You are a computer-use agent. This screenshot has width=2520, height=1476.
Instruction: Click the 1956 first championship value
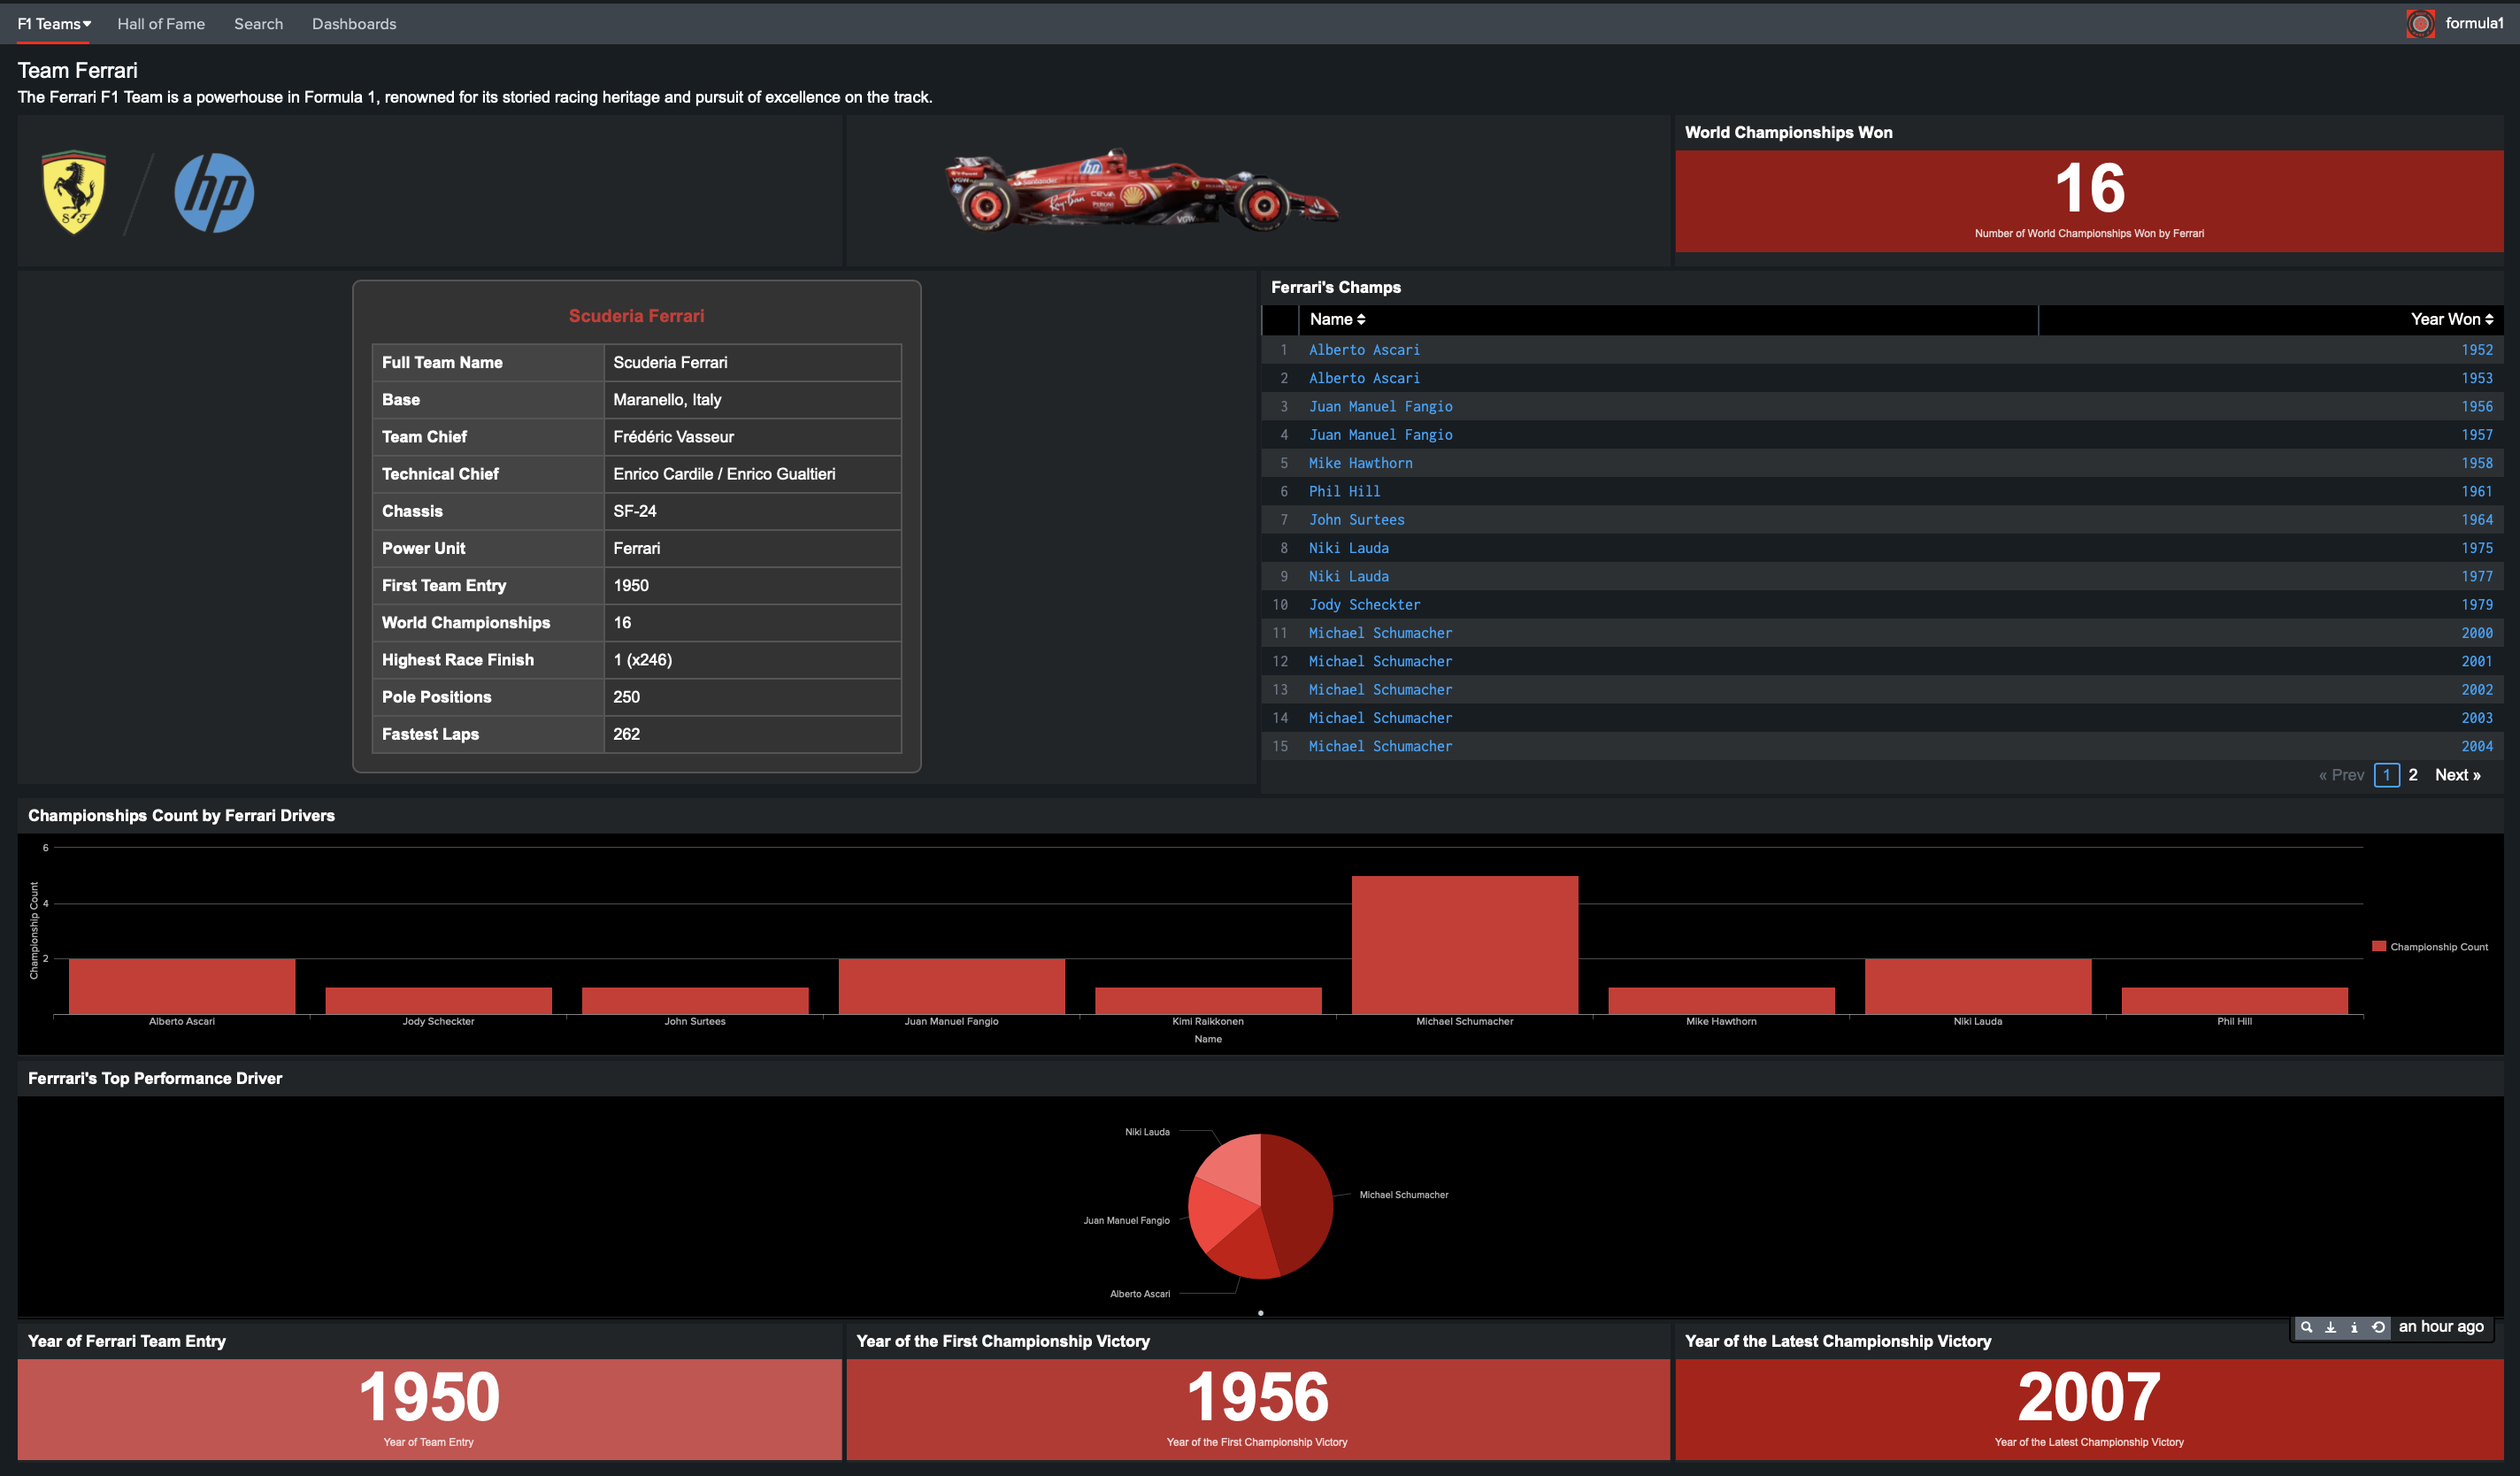point(1258,1397)
